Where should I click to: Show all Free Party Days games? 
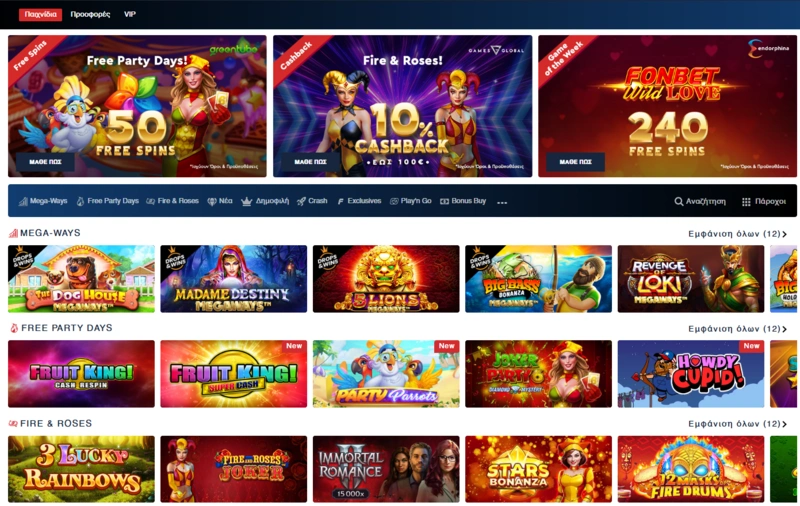tap(737, 328)
